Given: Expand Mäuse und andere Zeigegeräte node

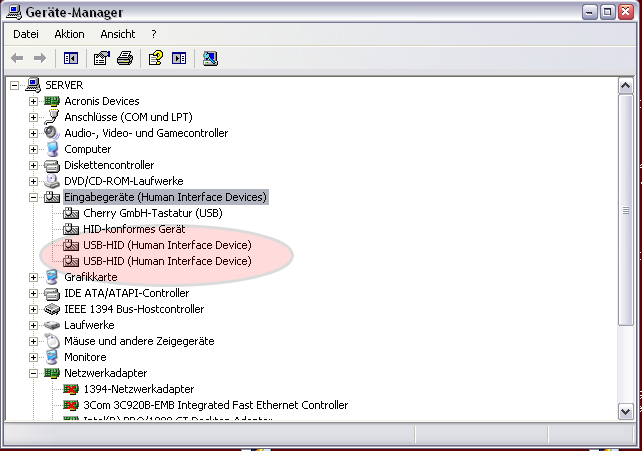Looking at the screenshot, I should pos(34,341).
